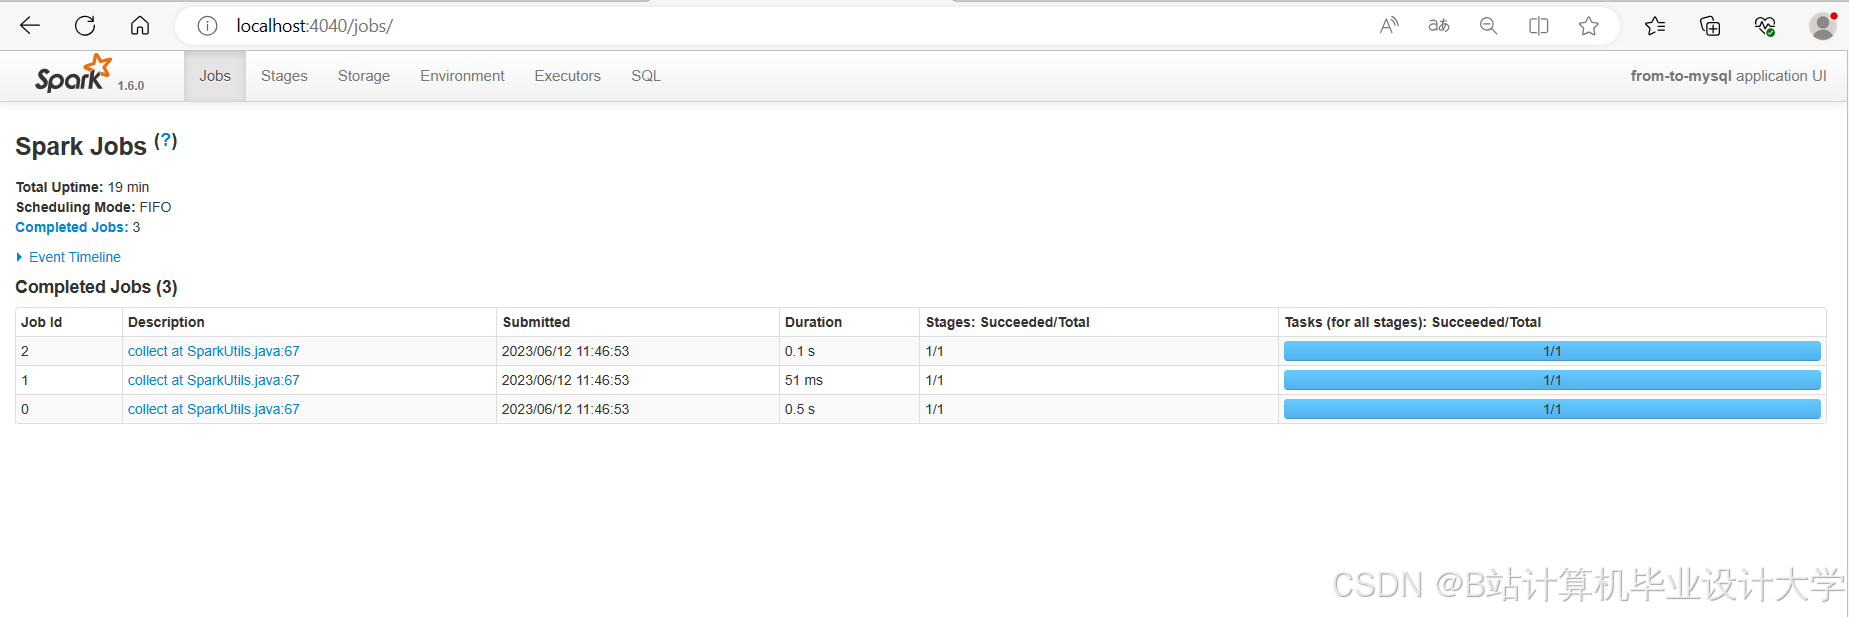Image resolution: width=1849 pixels, height=617 pixels.
Task: Click the 1.6.0 version label
Action: (131, 86)
